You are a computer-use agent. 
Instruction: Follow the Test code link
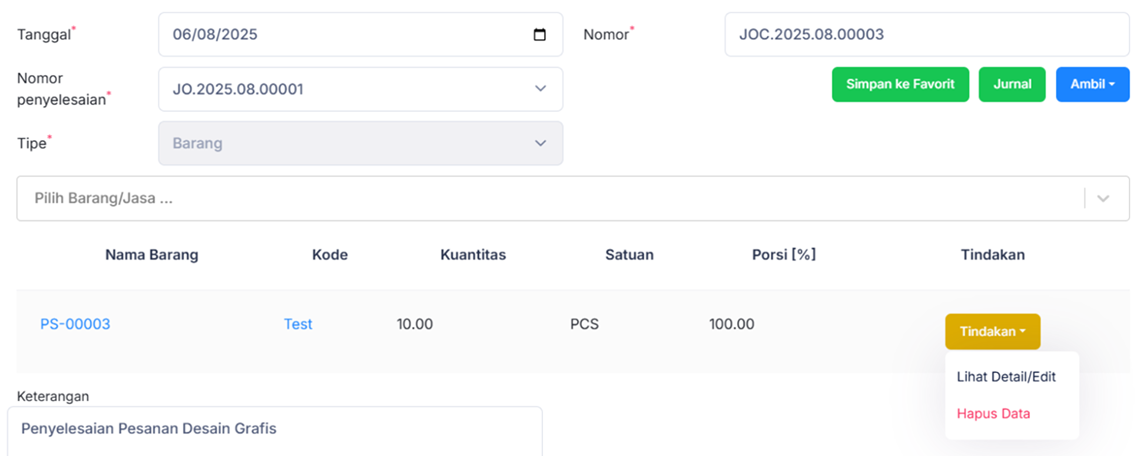tap(298, 324)
